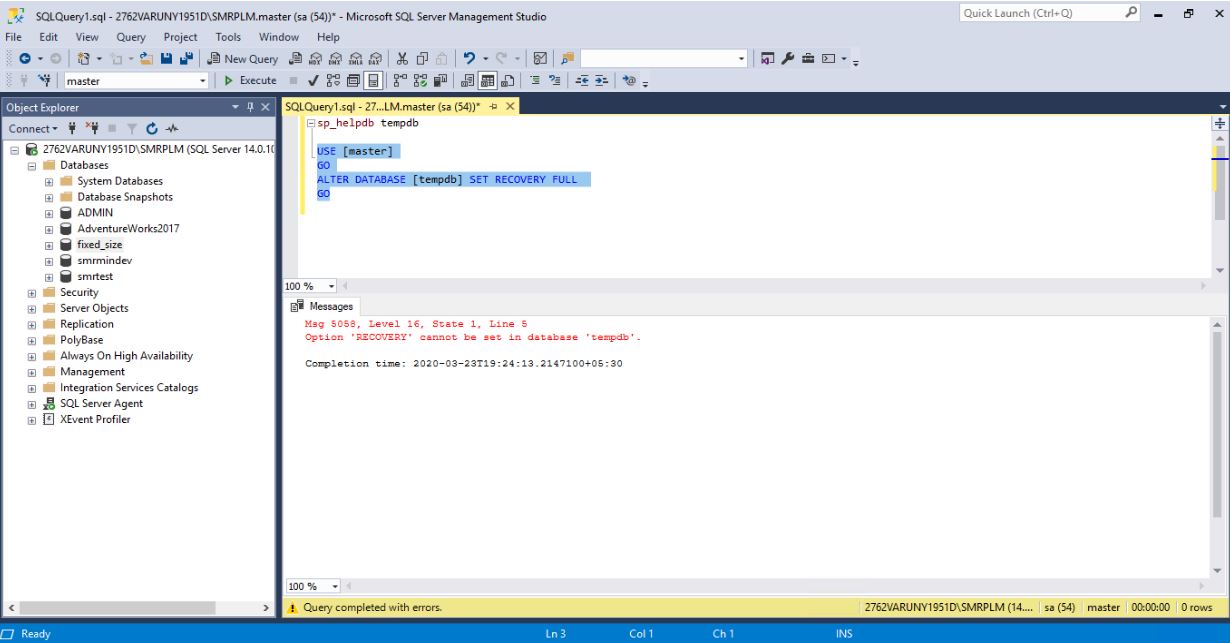Image resolution: width=1230 pixels, height=643 pixels.
Task: Expand the SQL Server Agent node
Action: (32, 403)
